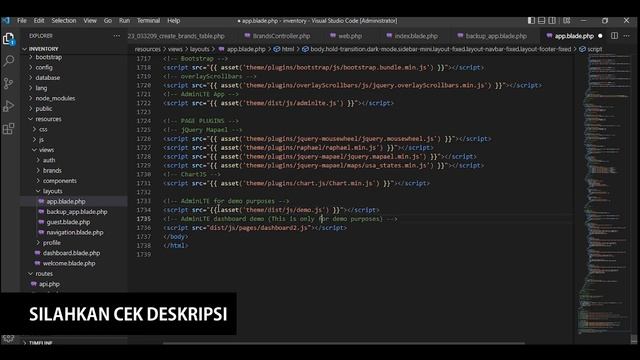Collapse the resources folder

(48, 119)
